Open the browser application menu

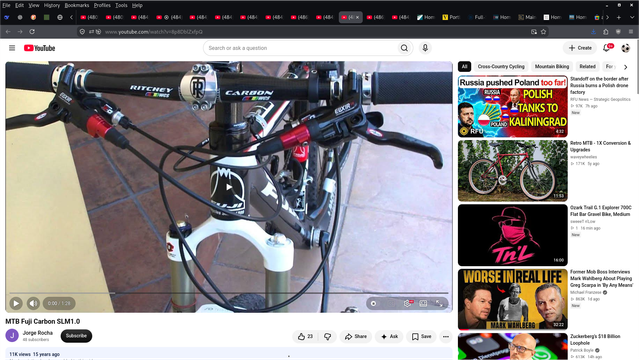(631, 32)
